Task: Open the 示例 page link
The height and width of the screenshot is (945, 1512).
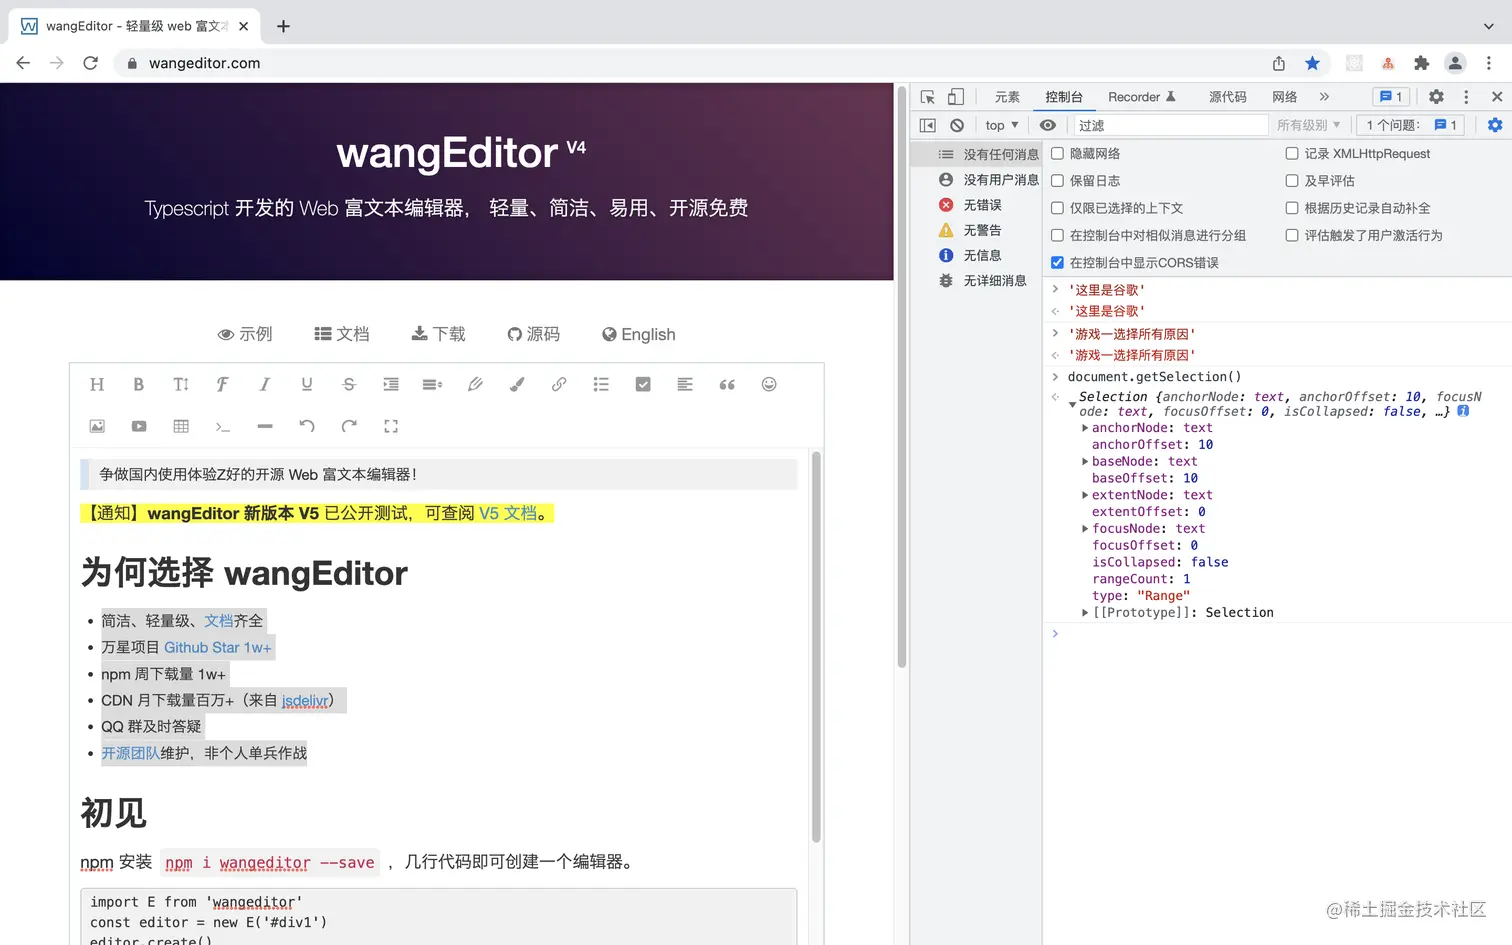Action: [245, 334]
